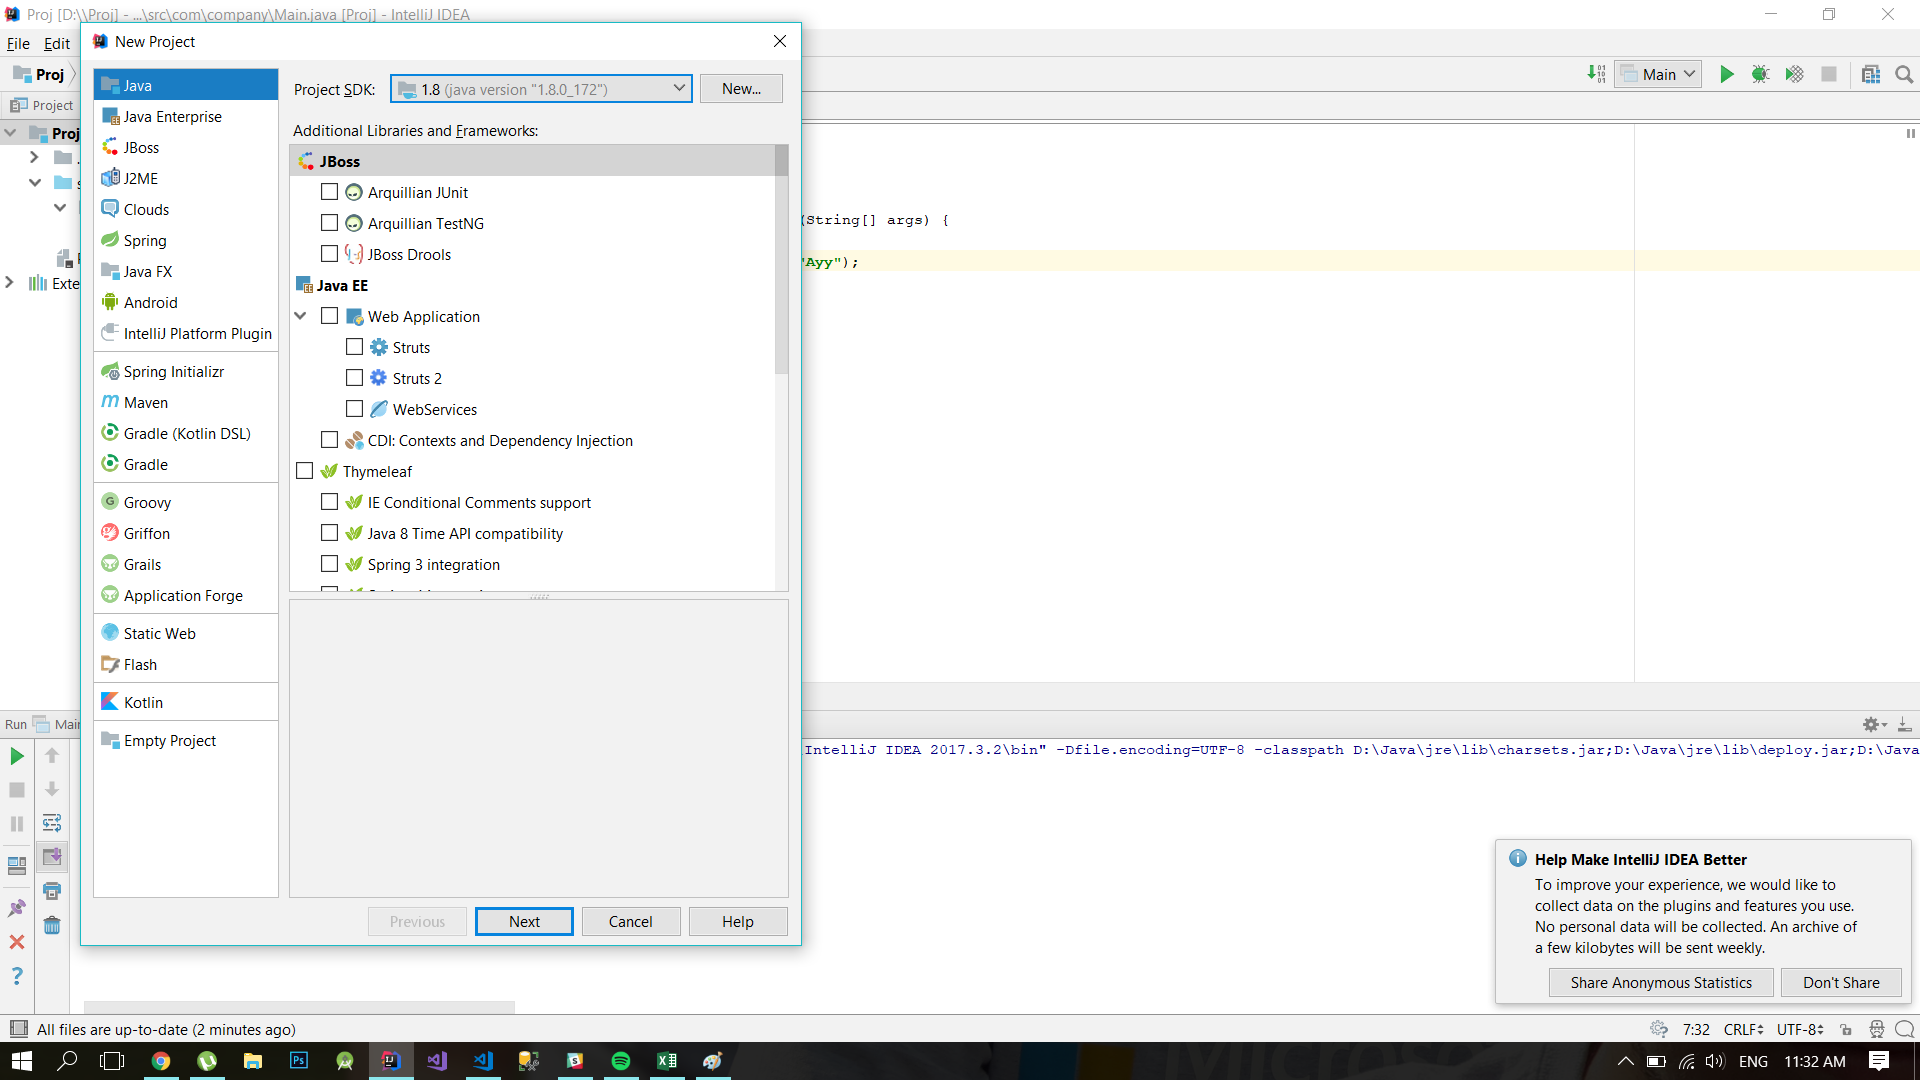Select Kotlin project type

[186, 702]
